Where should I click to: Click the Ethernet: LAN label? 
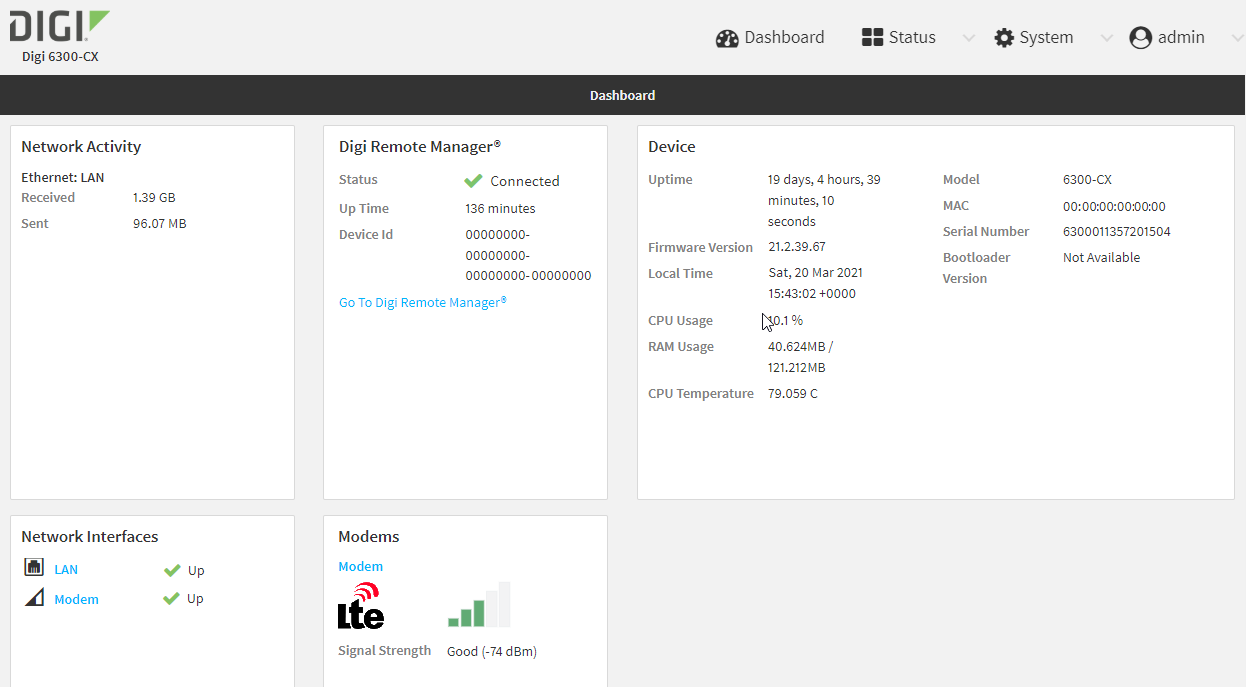click(x=63, y=178)
